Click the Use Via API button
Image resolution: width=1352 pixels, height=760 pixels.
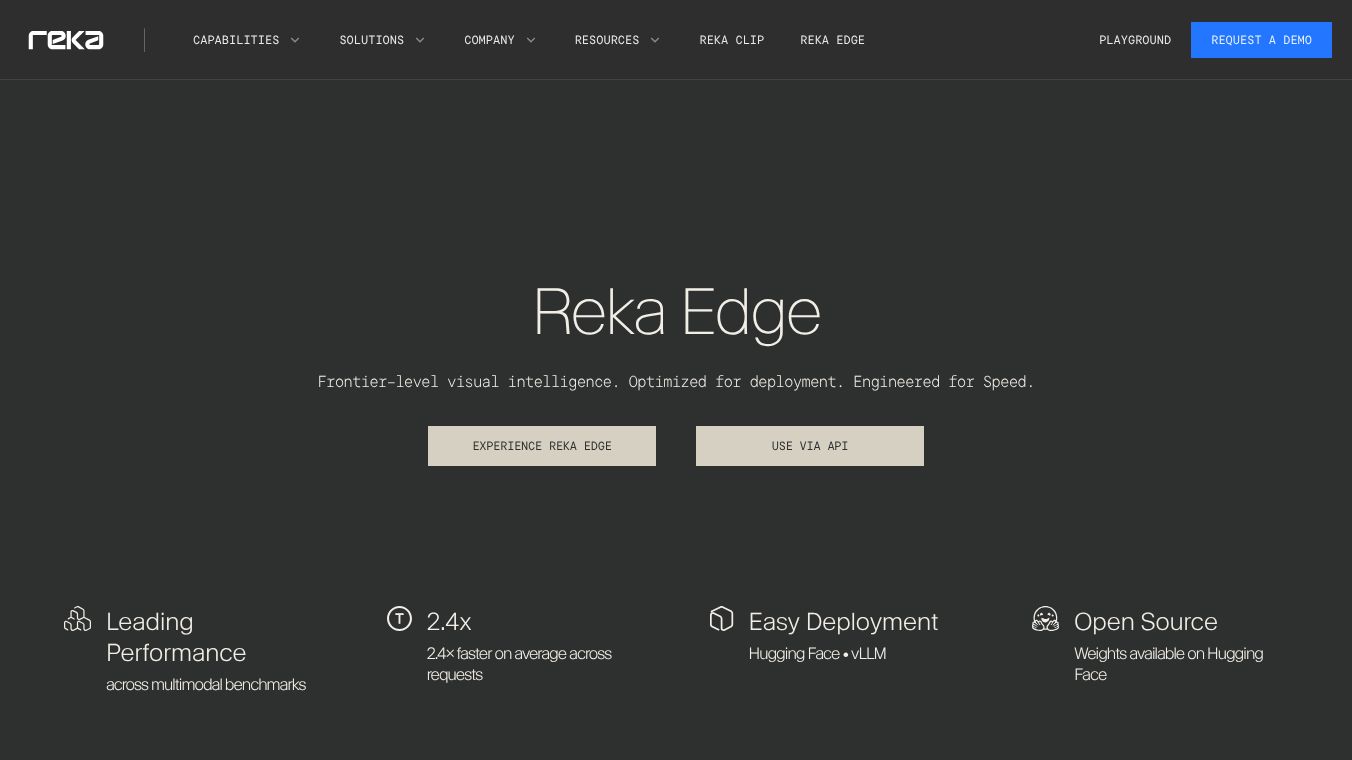[810, 446]
